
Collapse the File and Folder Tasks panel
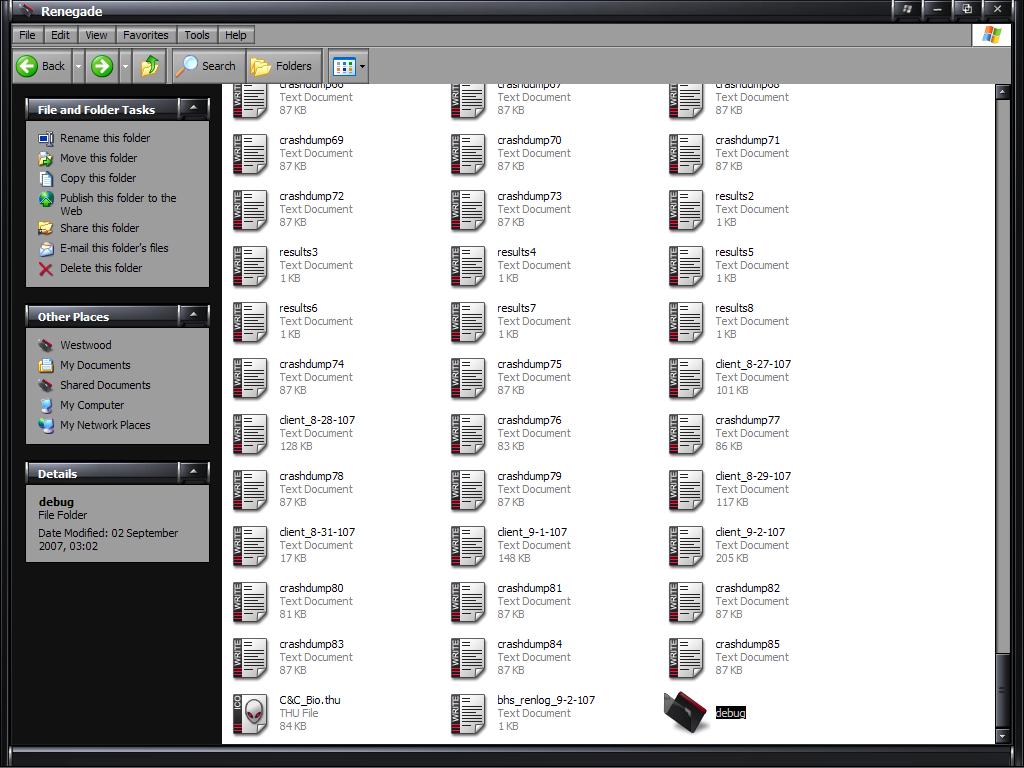coord(193,108)
